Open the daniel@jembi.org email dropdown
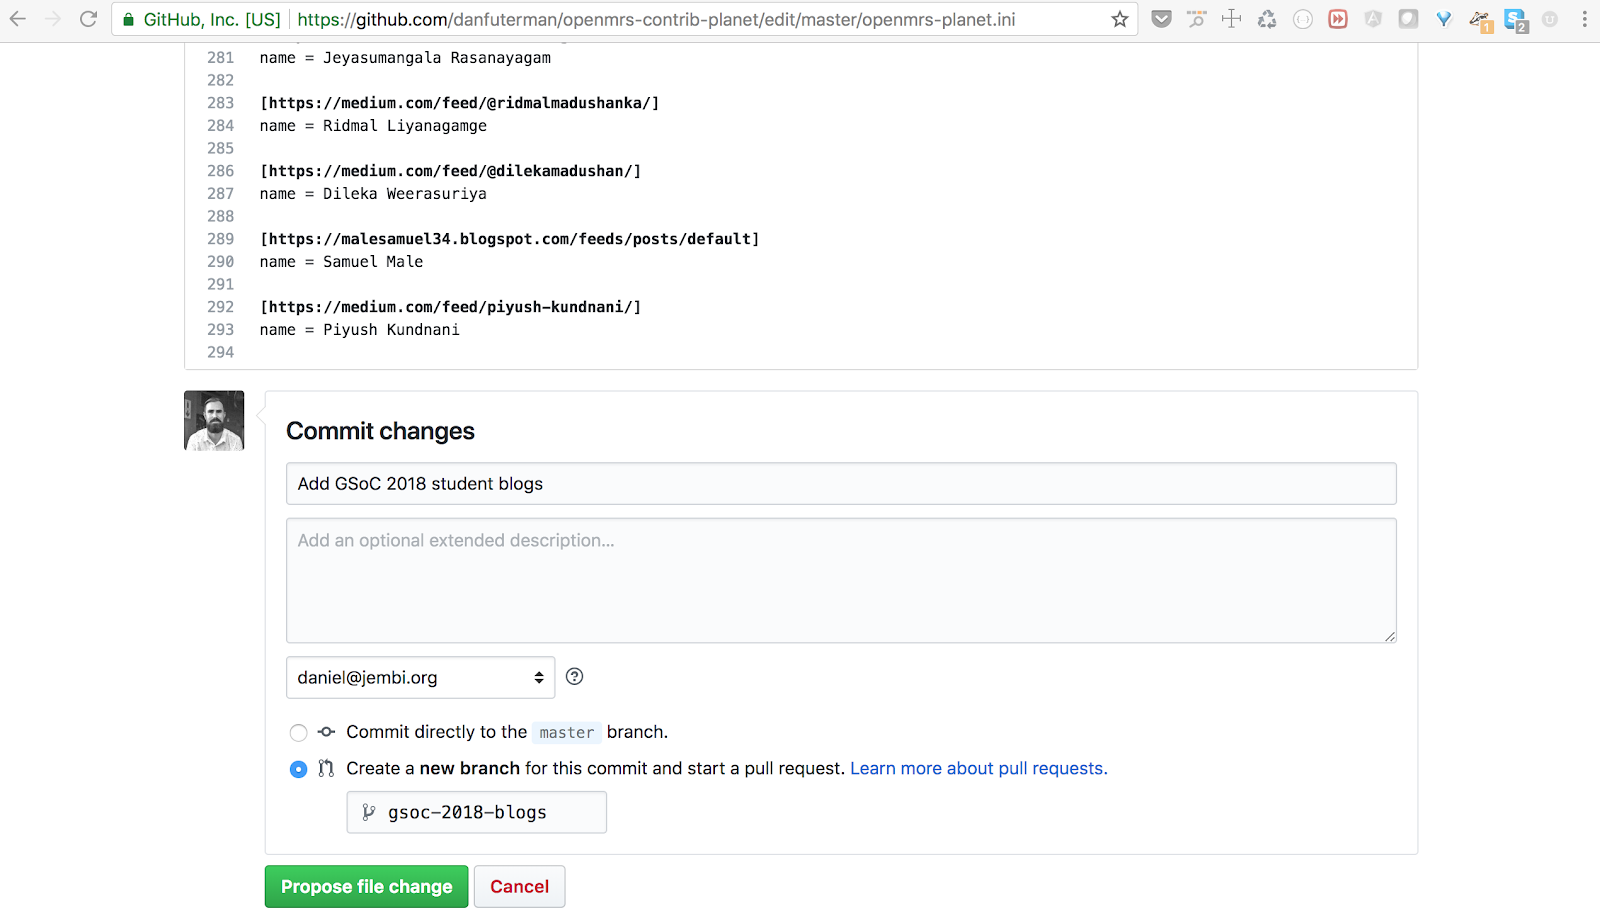This screenshot has width=1600, height=918. coord(420,678)
